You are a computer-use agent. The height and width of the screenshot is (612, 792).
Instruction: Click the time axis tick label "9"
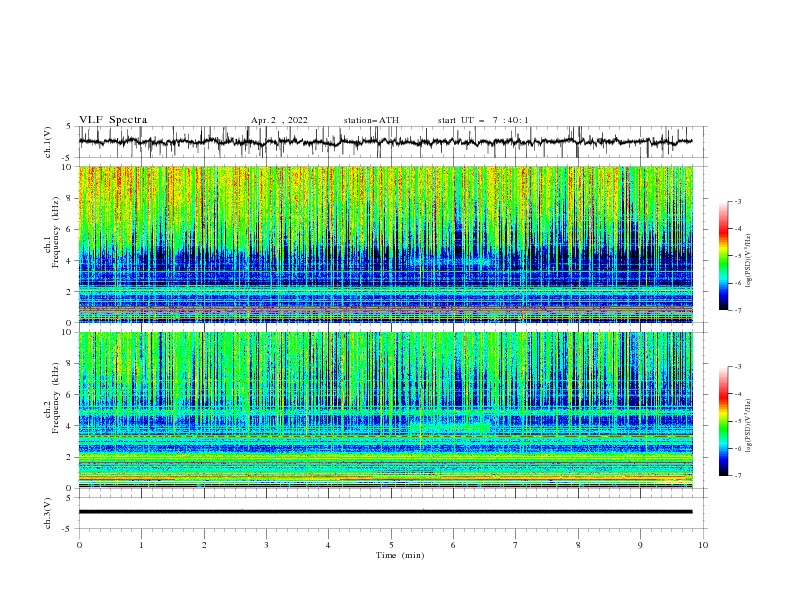[x=640, y=545]
